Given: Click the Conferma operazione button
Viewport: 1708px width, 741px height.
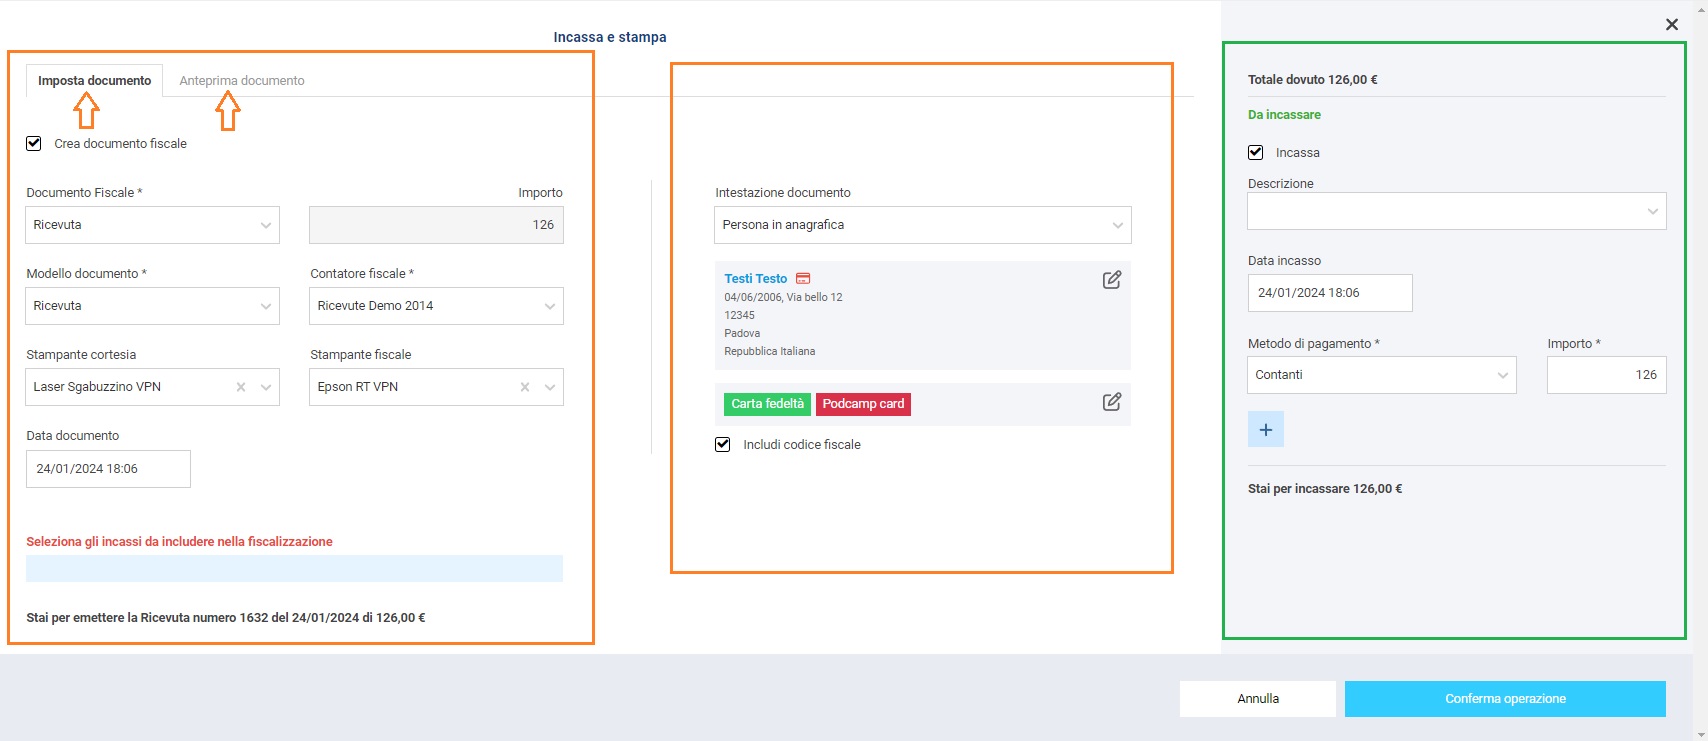Looking at the screenshot, I should coord(1505,699).
